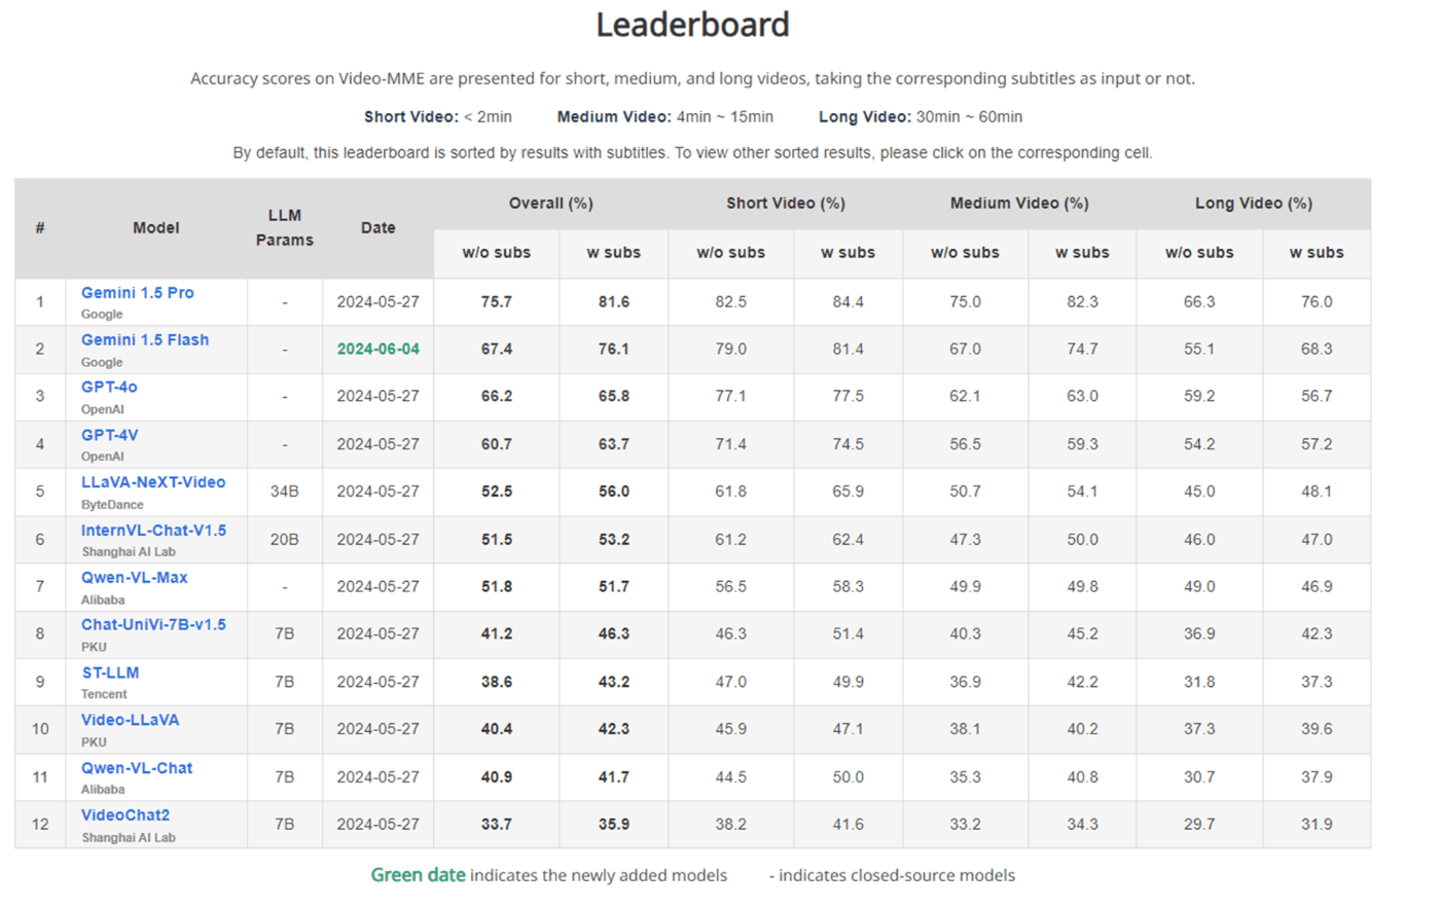Open the Gemini 1.5 Flash model link
The width and height of the screenshot is (1440, 908).
click(x=145, y=340)
